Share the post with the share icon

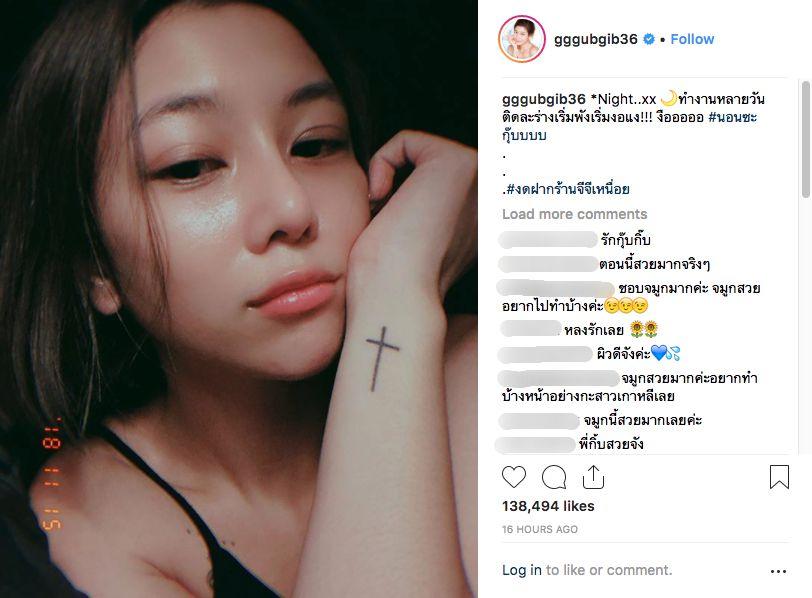594,477
